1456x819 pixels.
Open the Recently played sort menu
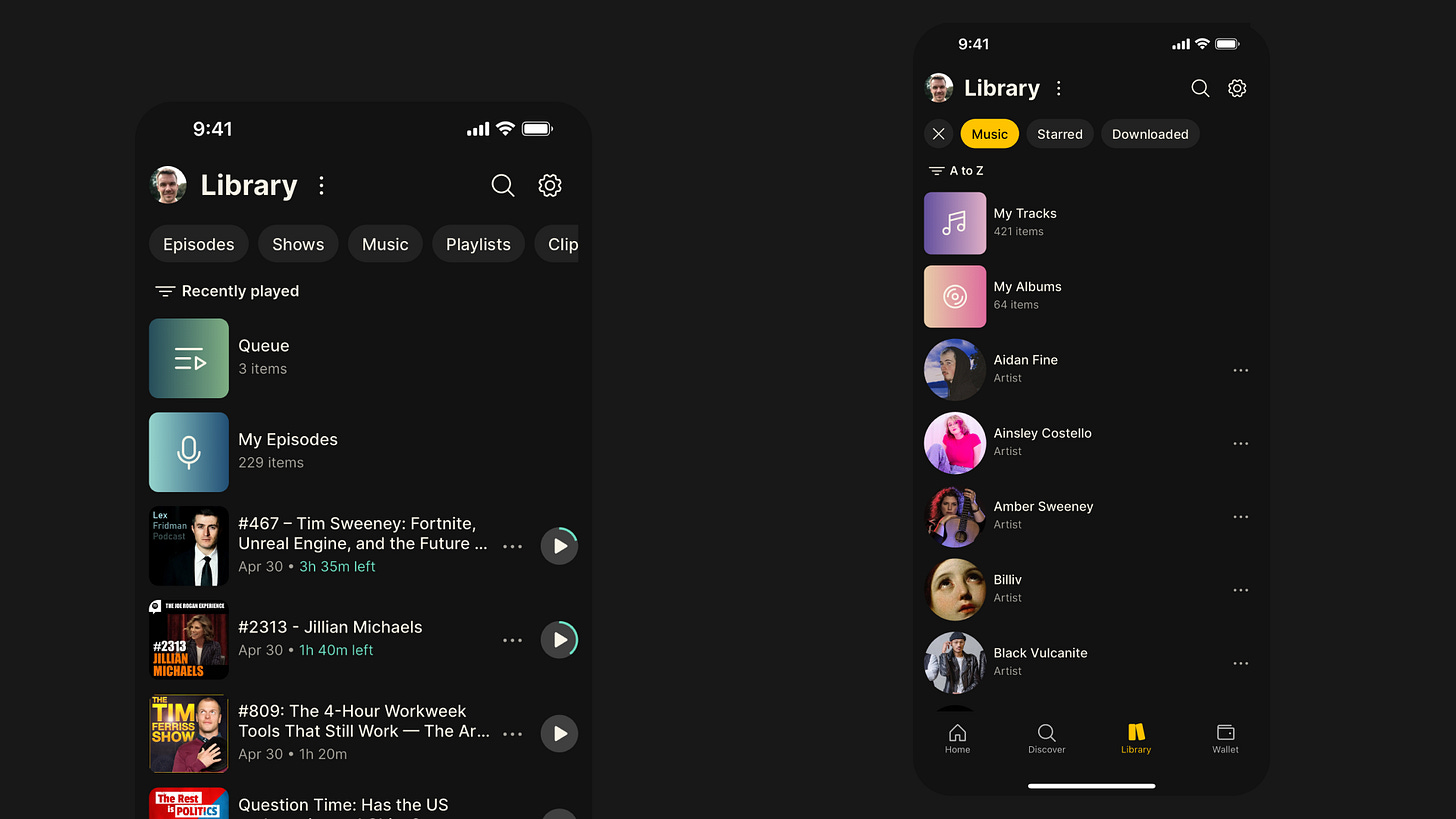coord(227,291)
